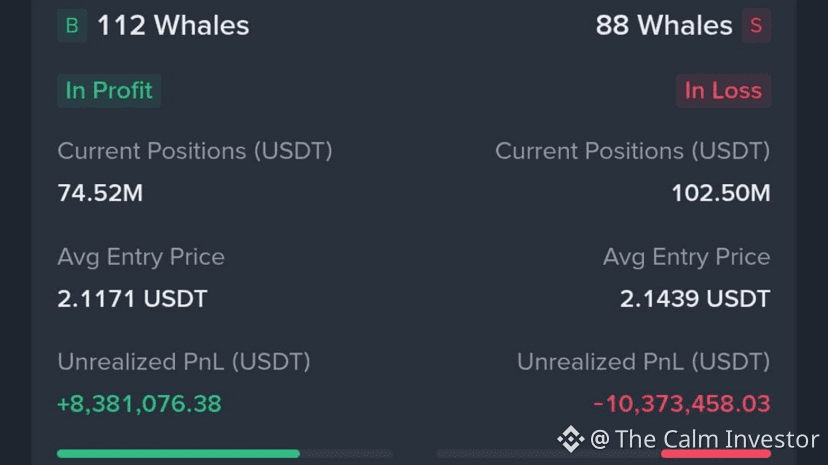Open 112 Whales buyers heading
This screenshot has height=465, width=828.
tap(173, 26)
